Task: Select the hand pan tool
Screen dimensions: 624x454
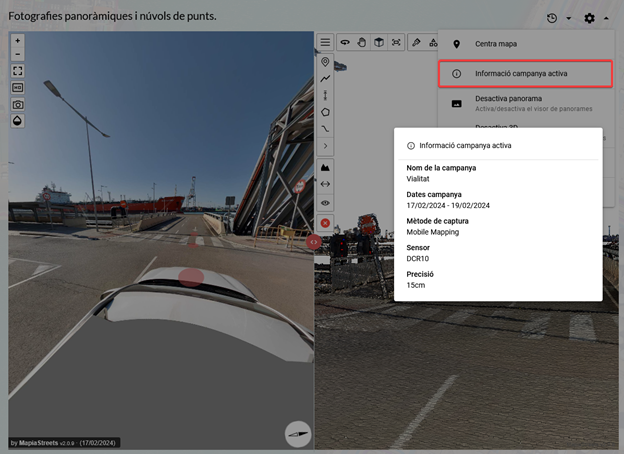Action: coord(362,43)
